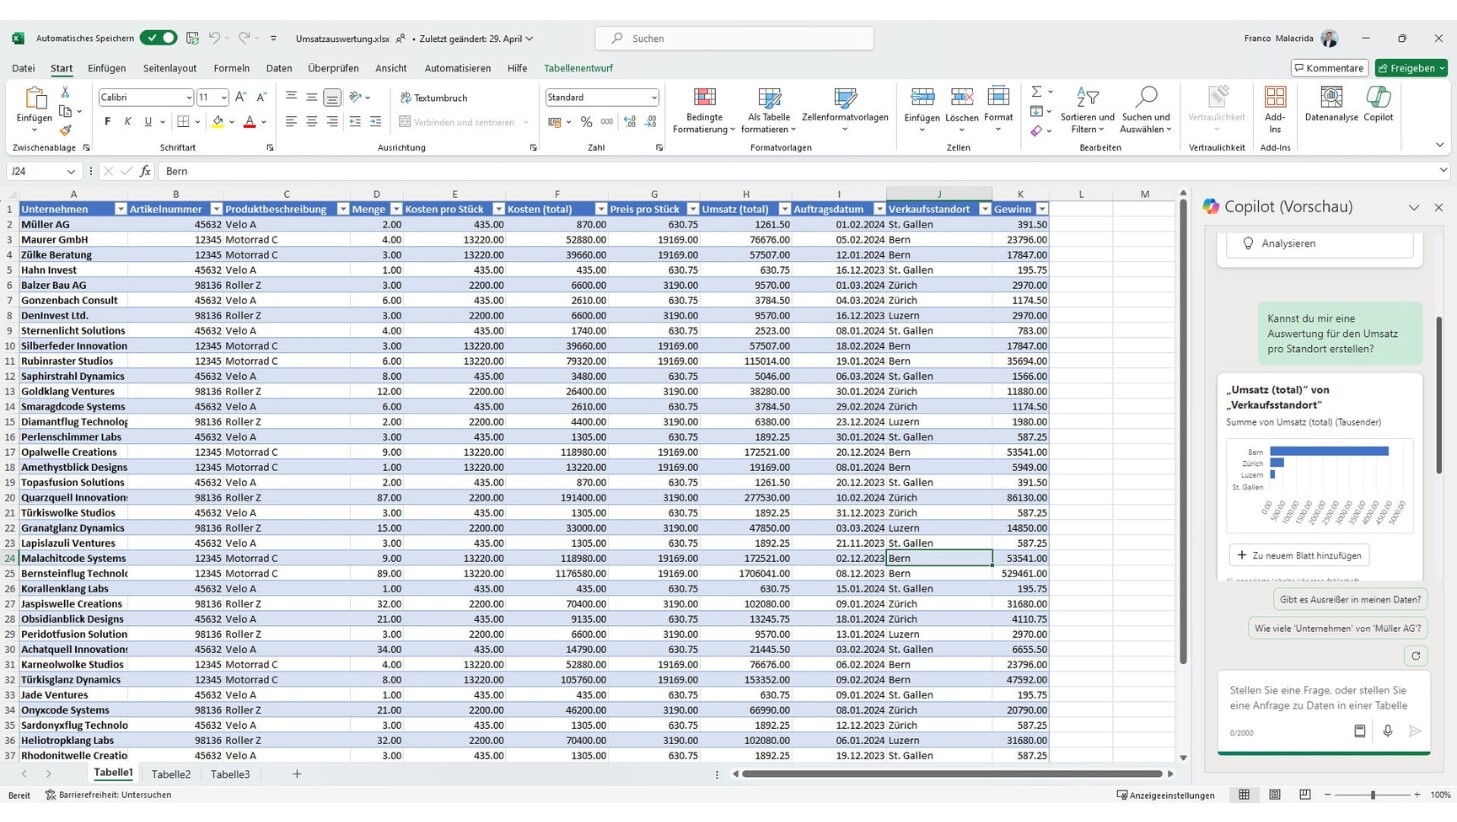The height and width of the screenshot is (822, 1457).
Task: Open the font size dropdown
Action: point(223,98)
